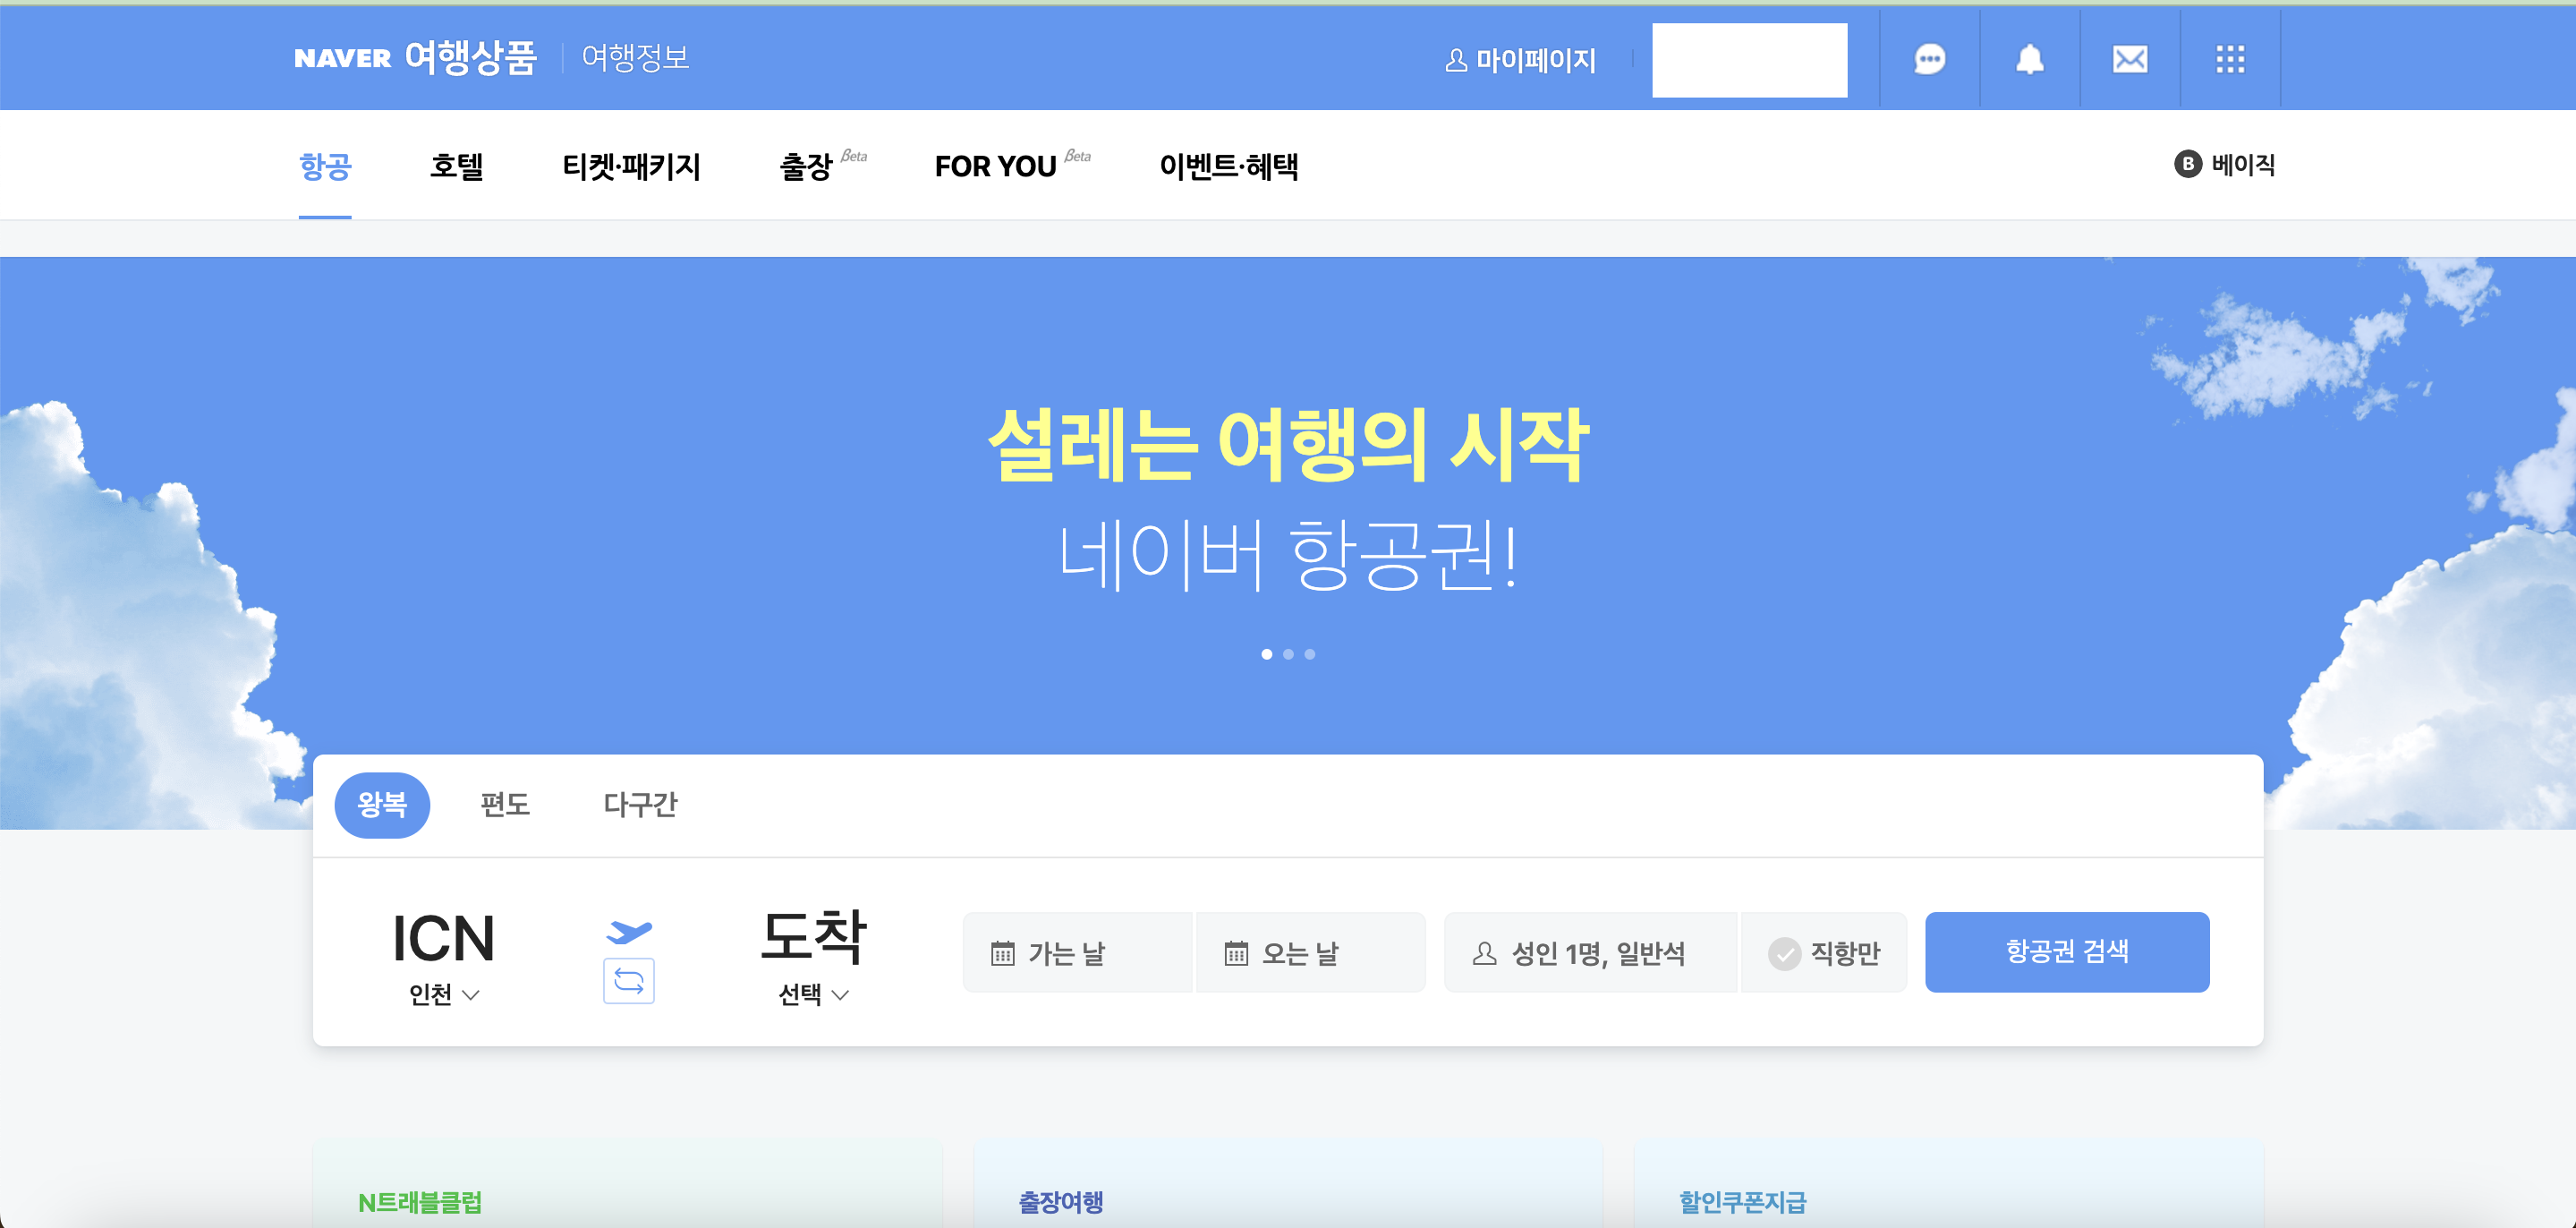Open the 티켓·패키지 tab

pos(631,166)
